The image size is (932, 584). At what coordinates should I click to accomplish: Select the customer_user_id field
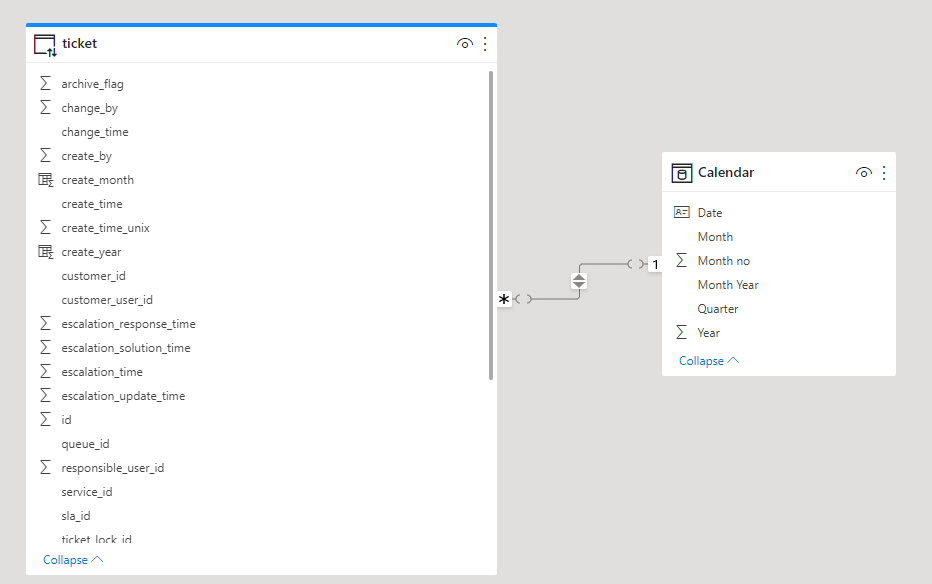[x=107, y=300]
